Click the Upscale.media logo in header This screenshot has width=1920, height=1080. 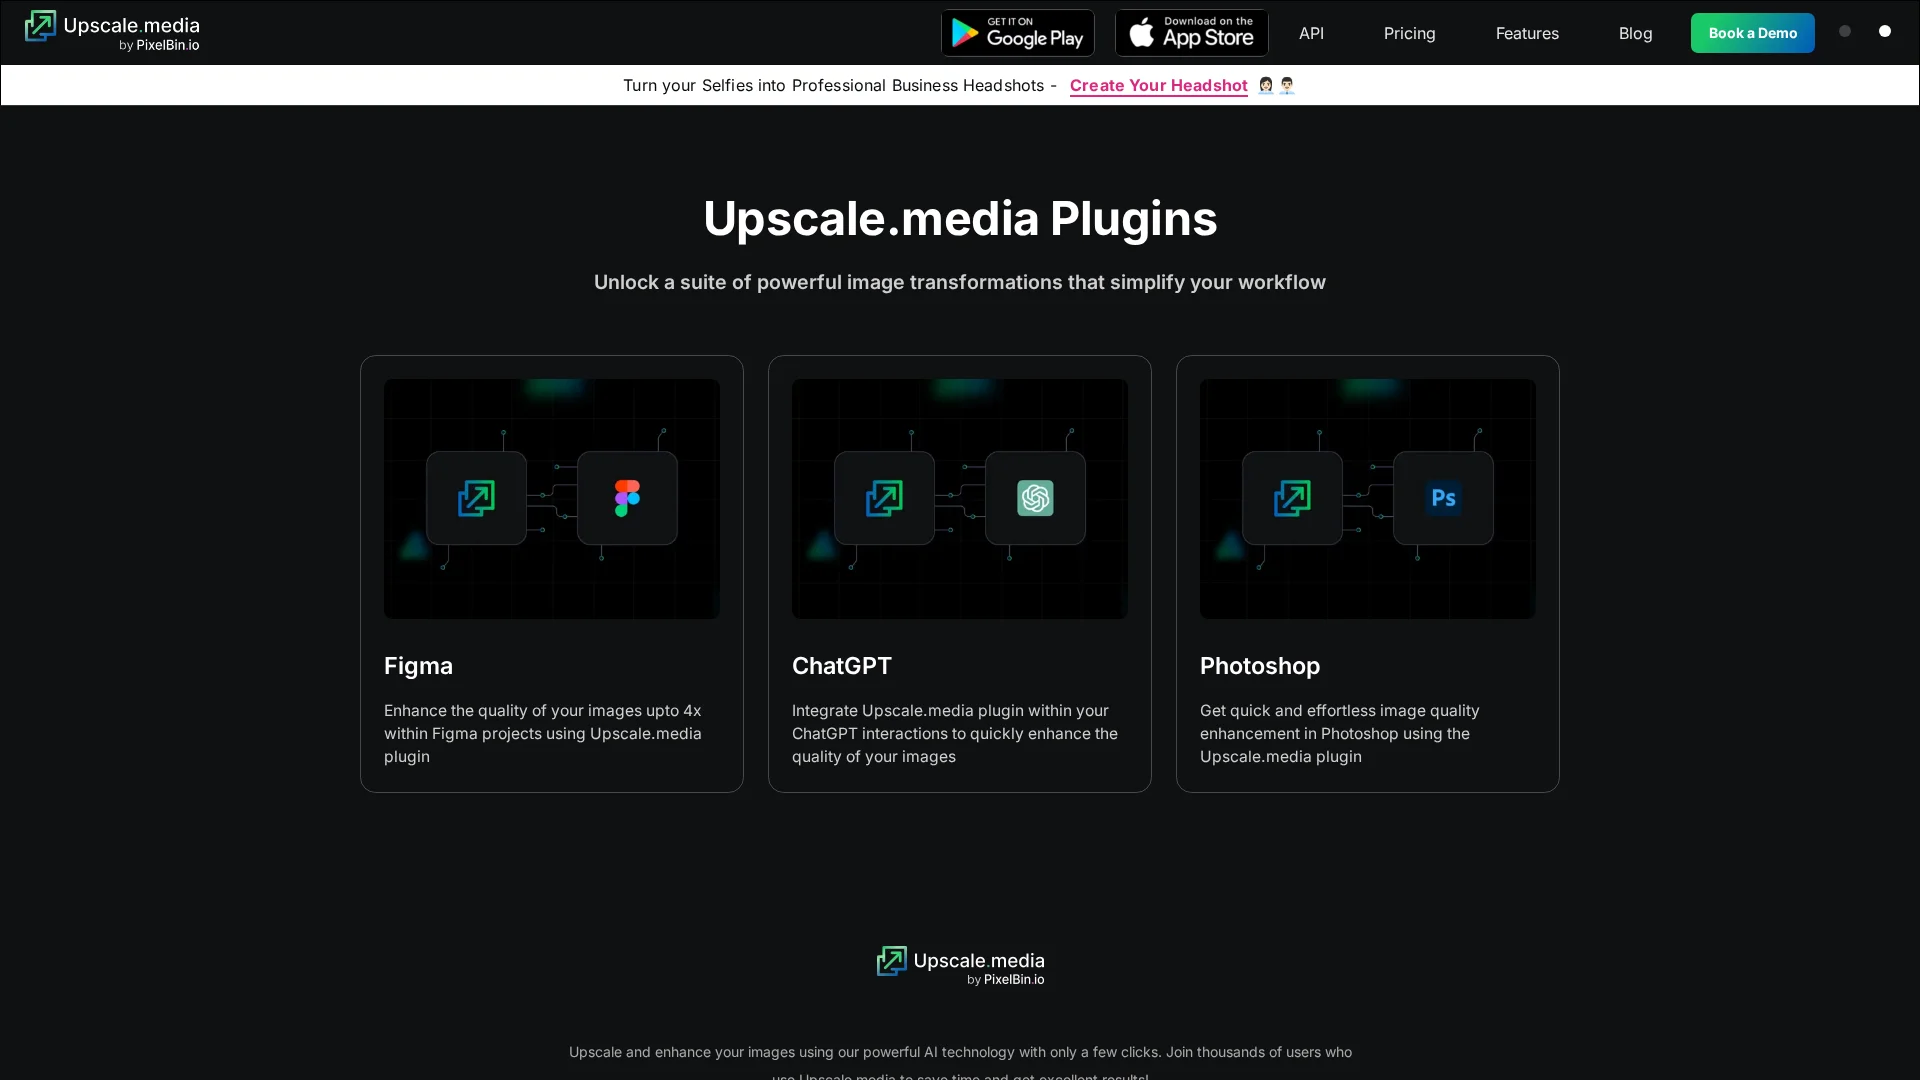tap(112, 32)
